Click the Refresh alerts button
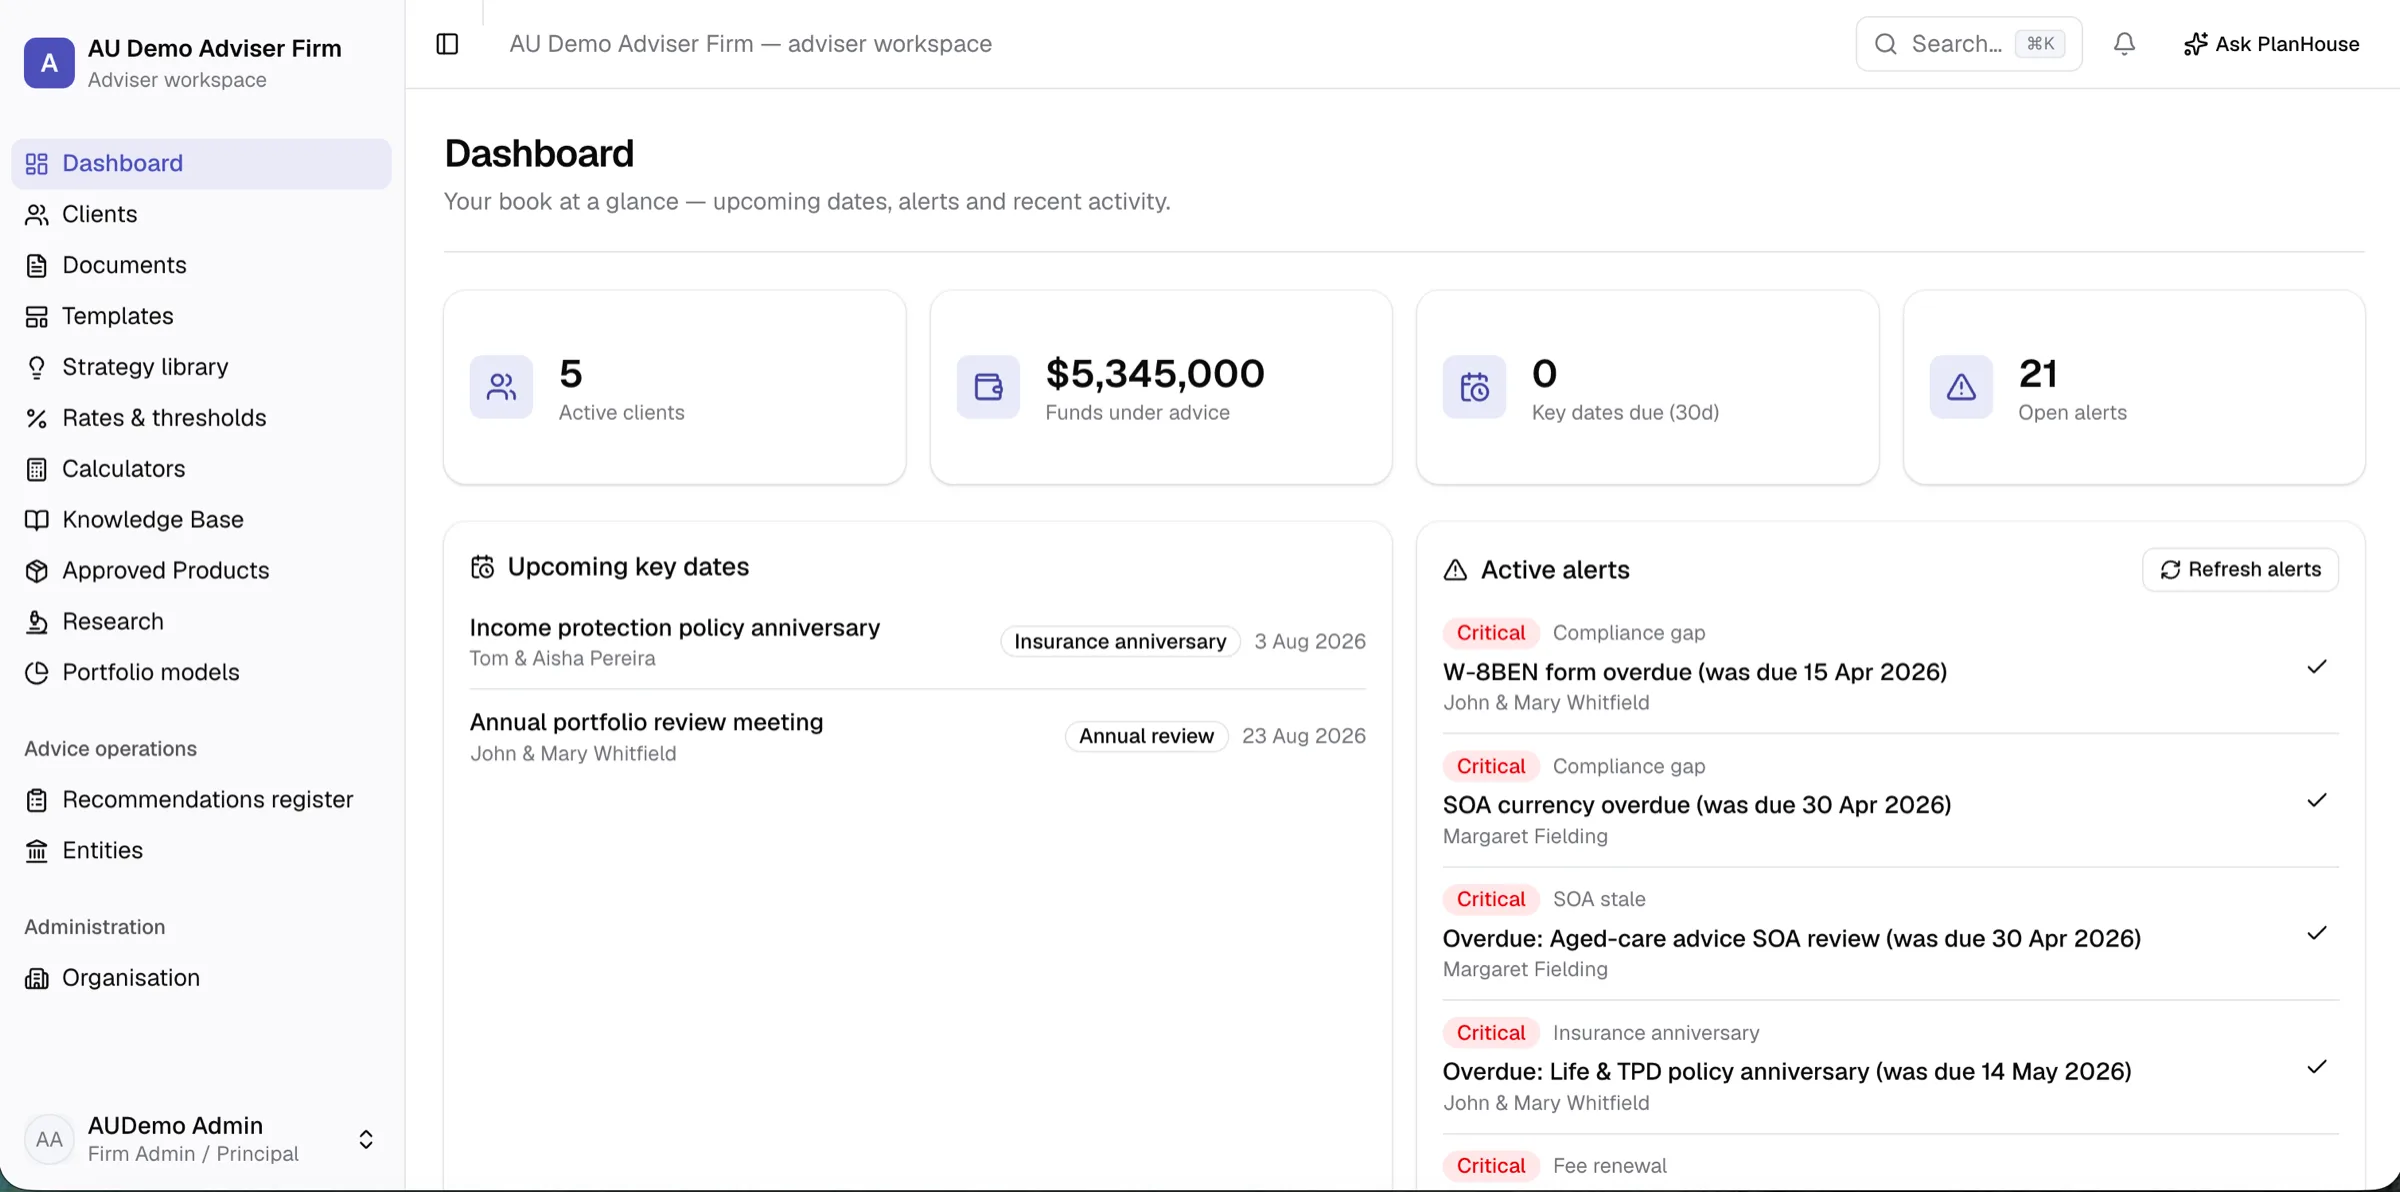Image resolution: width=2400 pixels, height=1192 pixels. click(x=2240, y=569)
